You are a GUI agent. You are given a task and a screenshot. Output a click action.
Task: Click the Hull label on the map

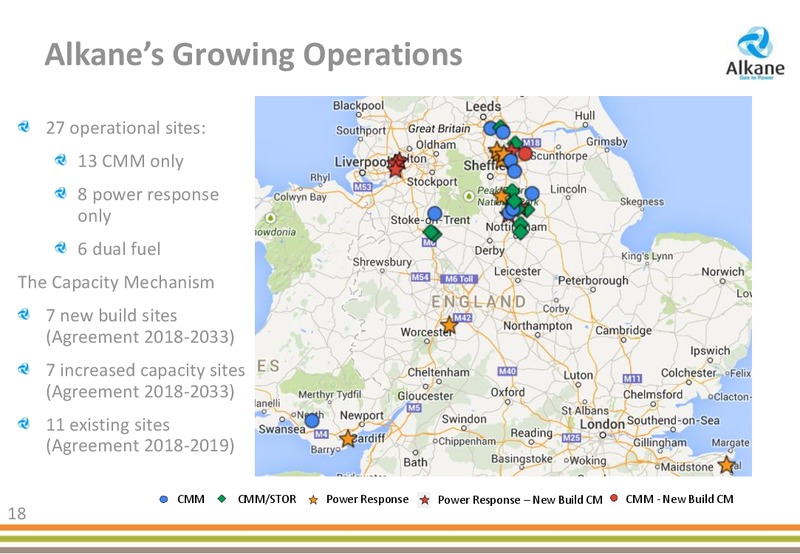point(585,116)
